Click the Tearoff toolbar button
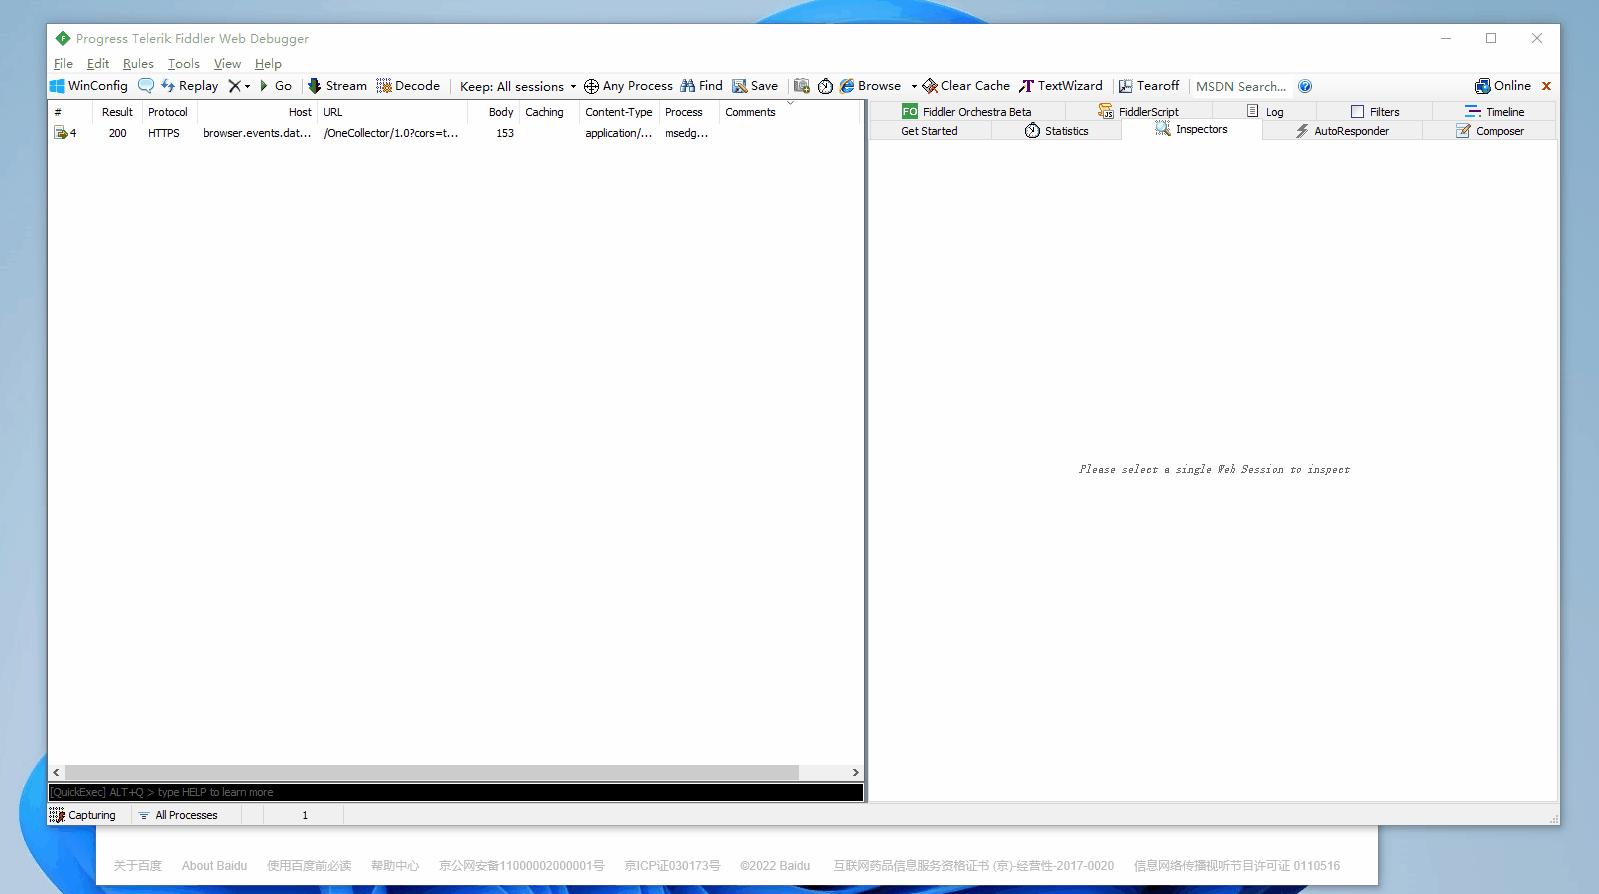Image resolution: width=1599 pixels, height=894 pixels. pyautogui.click(x=1149, y=86)
